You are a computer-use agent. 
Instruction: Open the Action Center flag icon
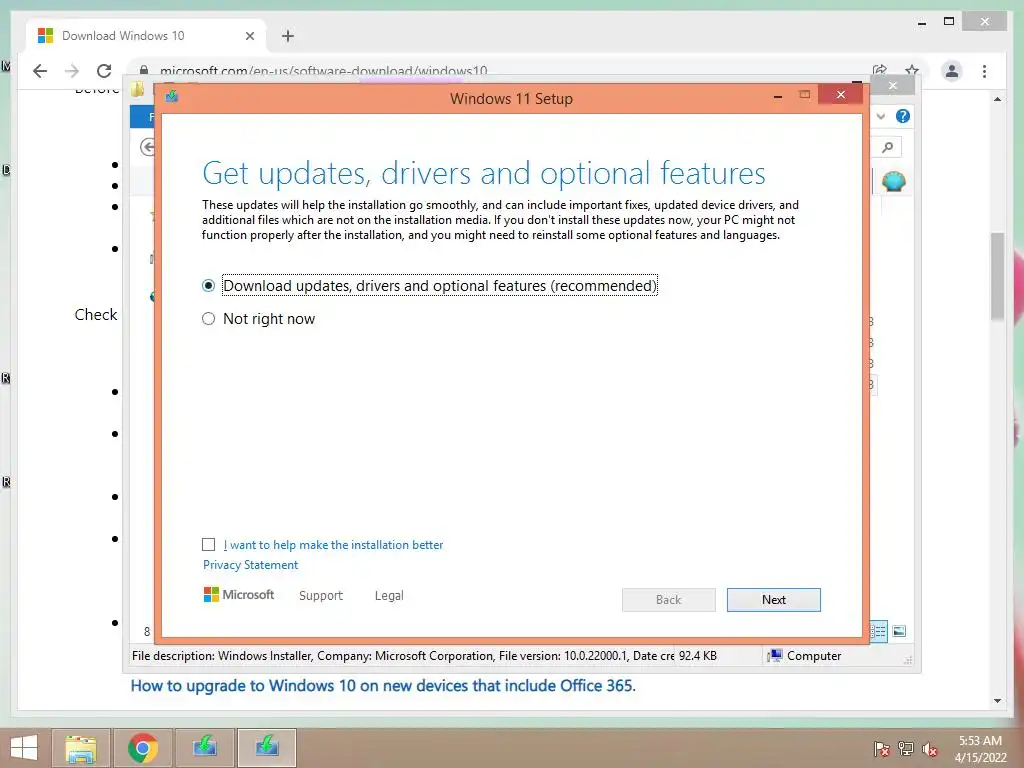pos(881,749)
